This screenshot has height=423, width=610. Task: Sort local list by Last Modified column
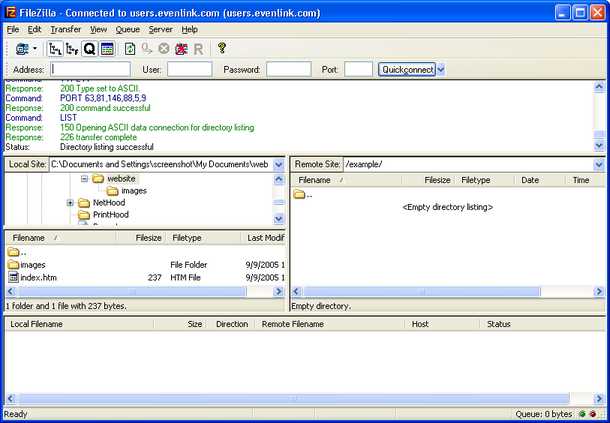(x=264, y=238)
